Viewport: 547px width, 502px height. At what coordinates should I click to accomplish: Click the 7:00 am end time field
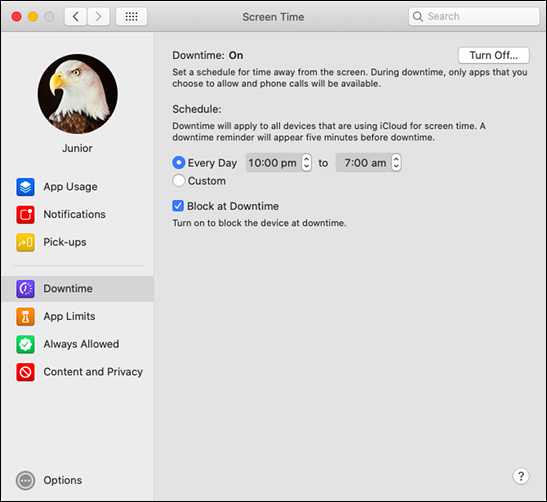(x=364, y=163)
